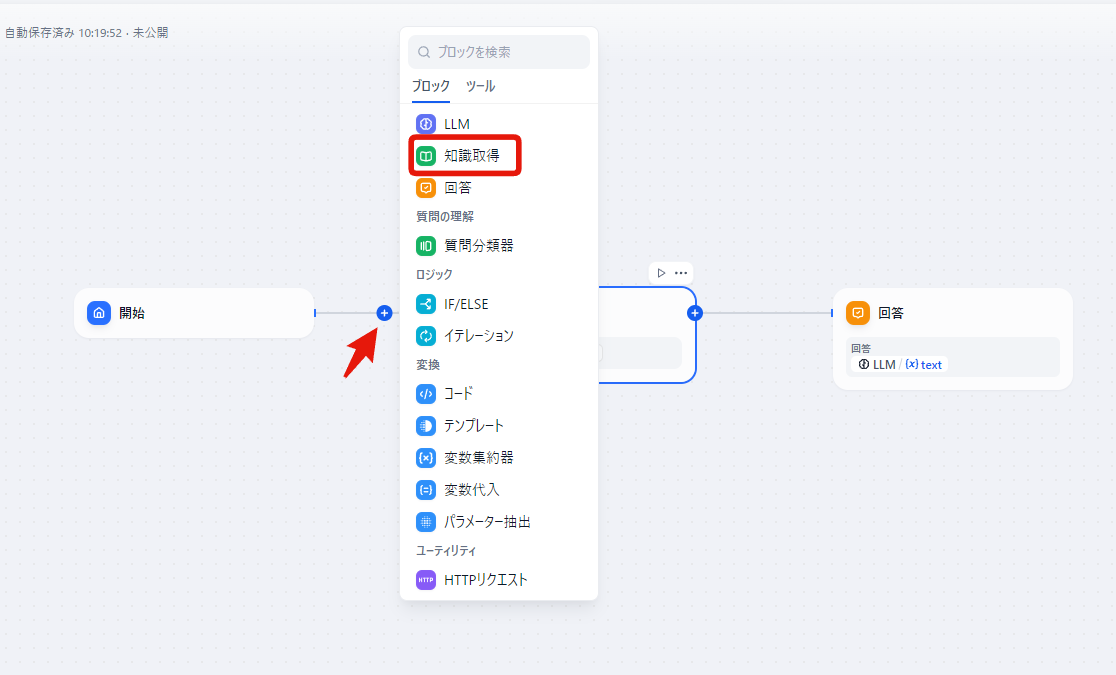
Task: Switch to the ツール tab
Action: click(x=480, y=86)
